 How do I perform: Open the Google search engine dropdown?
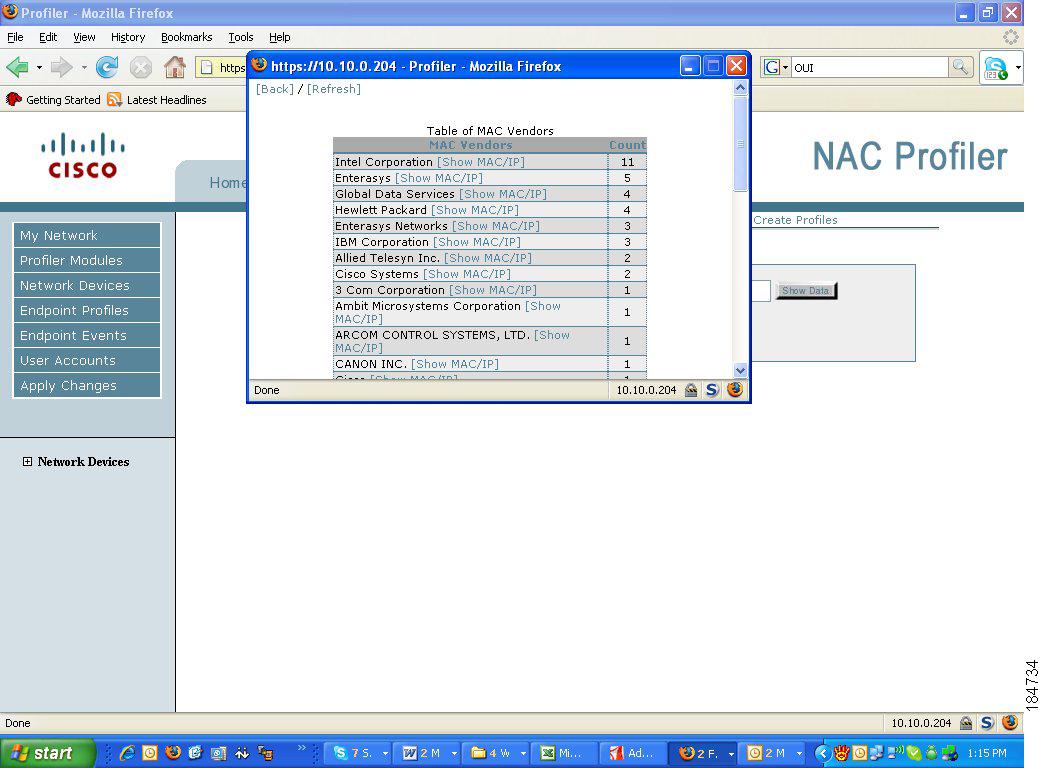click(x=776, y=67)
